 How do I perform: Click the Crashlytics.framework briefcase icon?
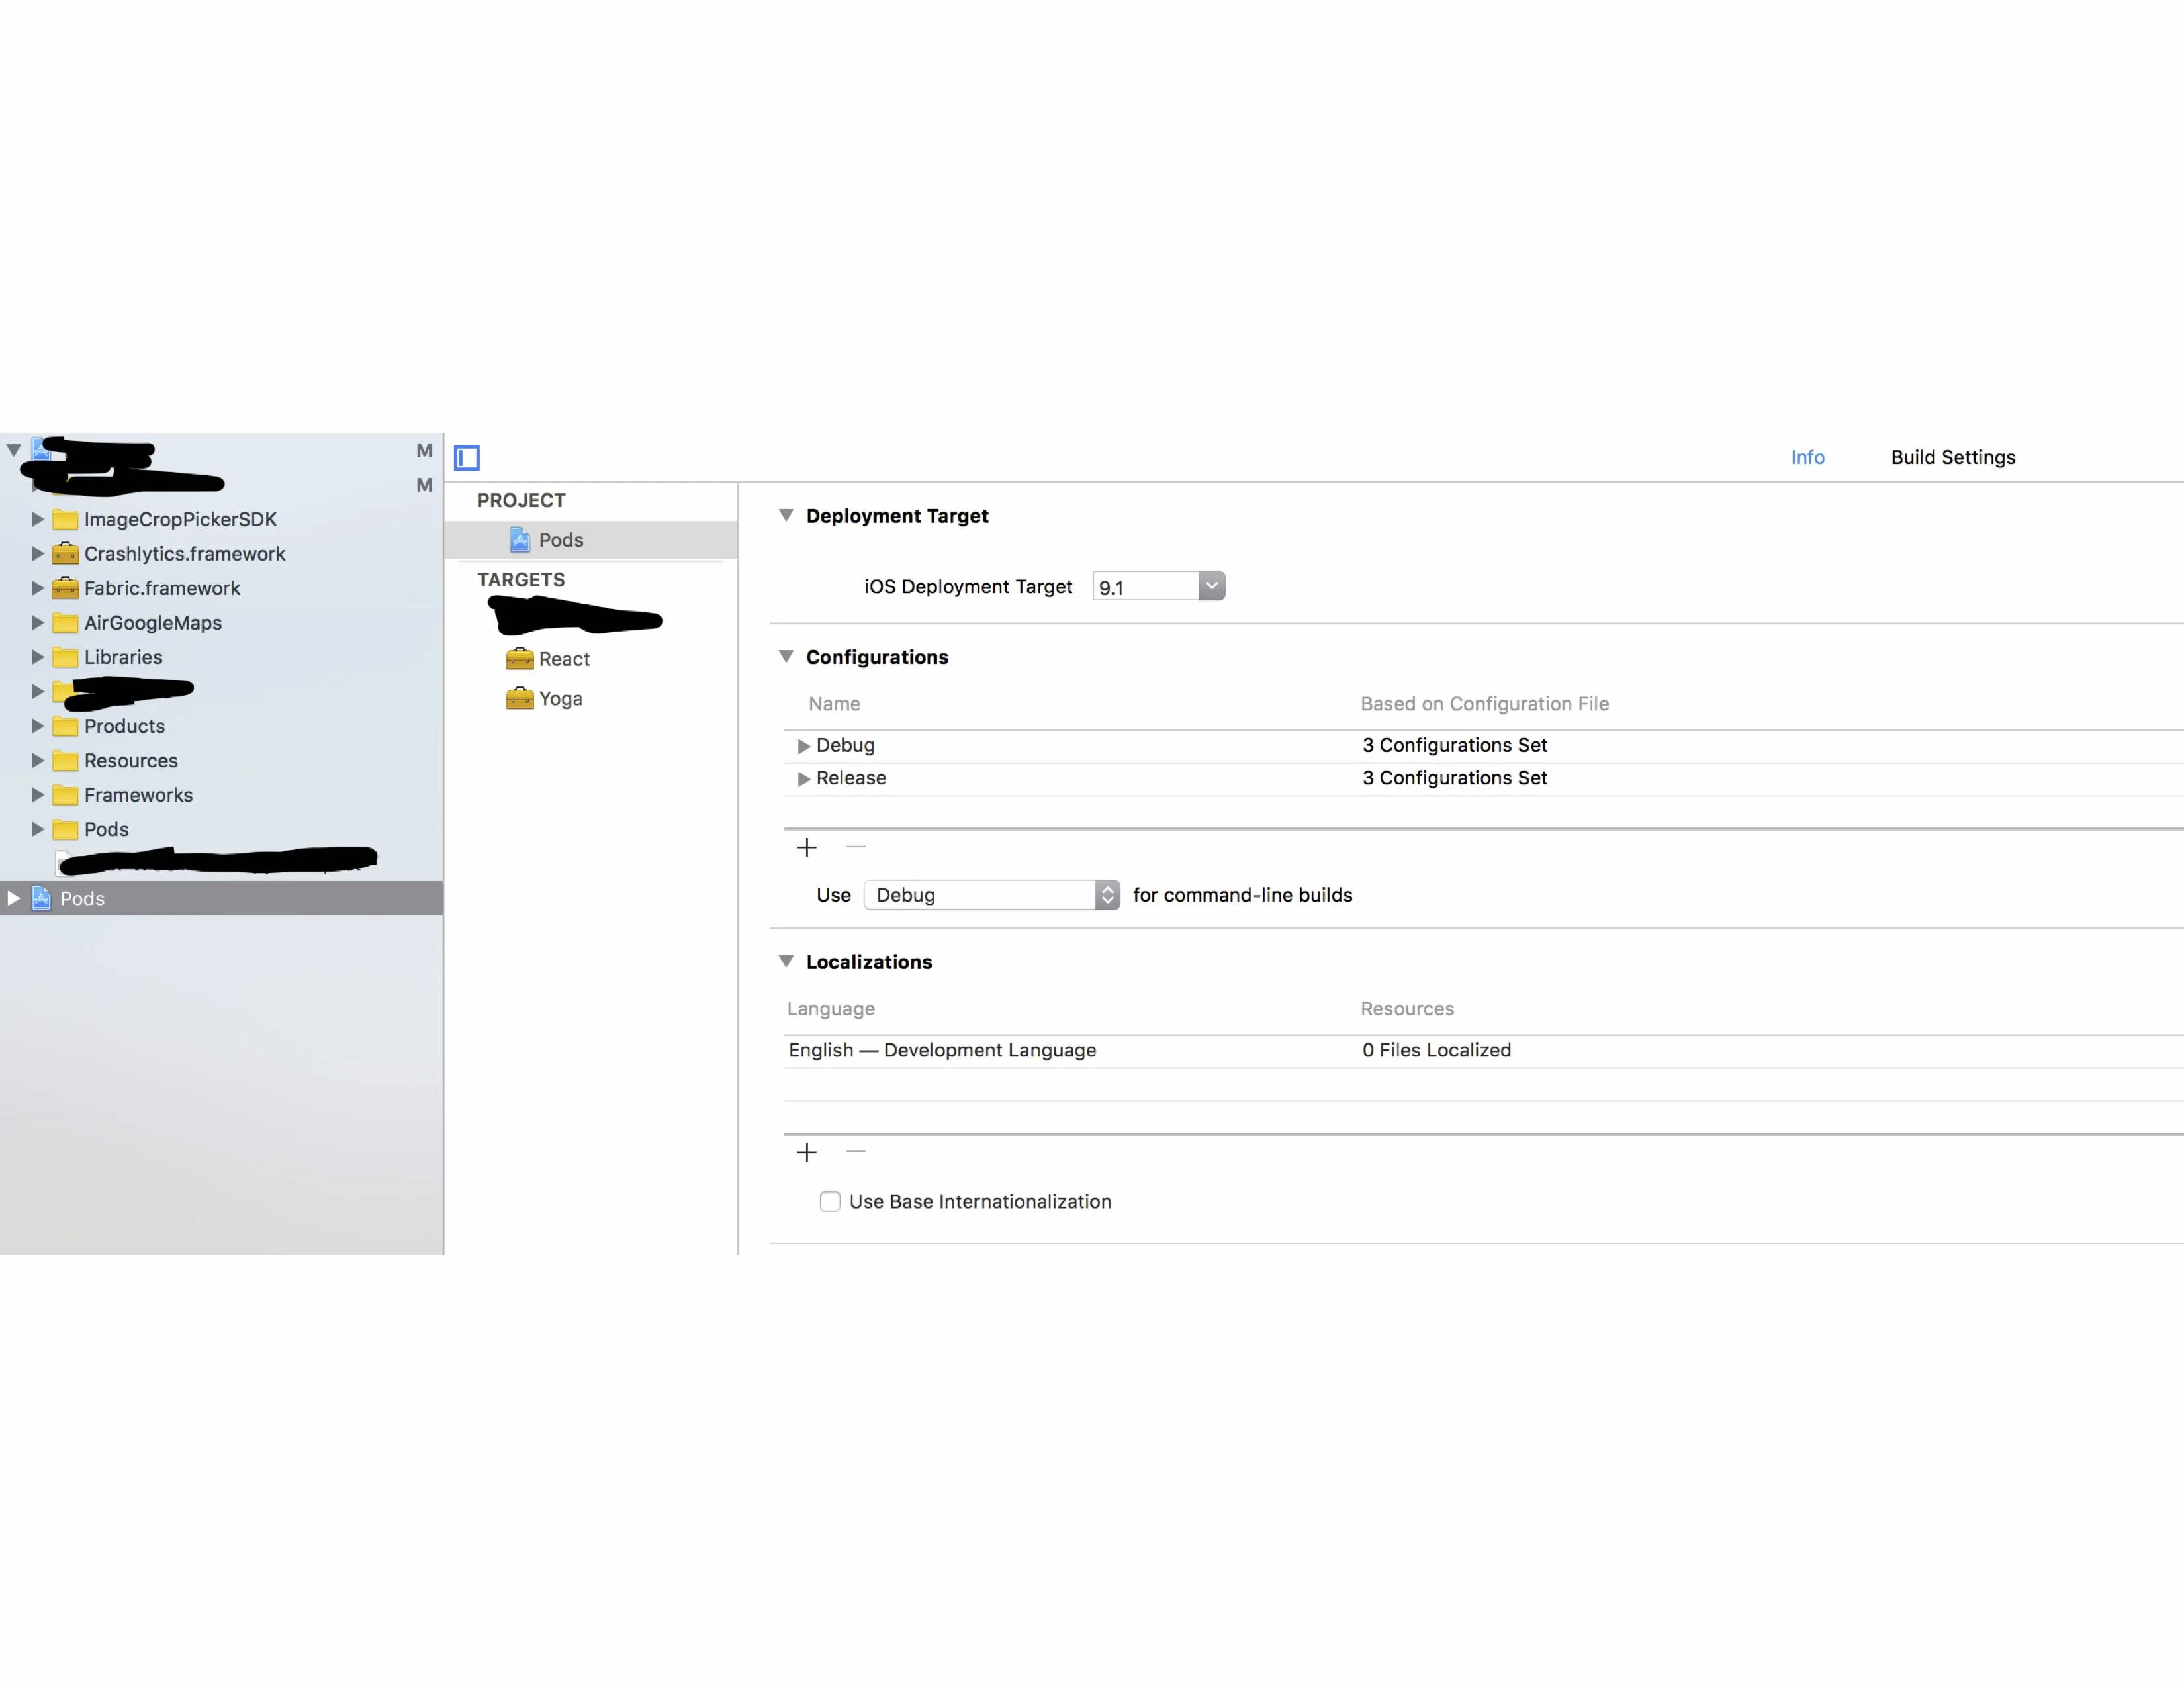[65, 553]
